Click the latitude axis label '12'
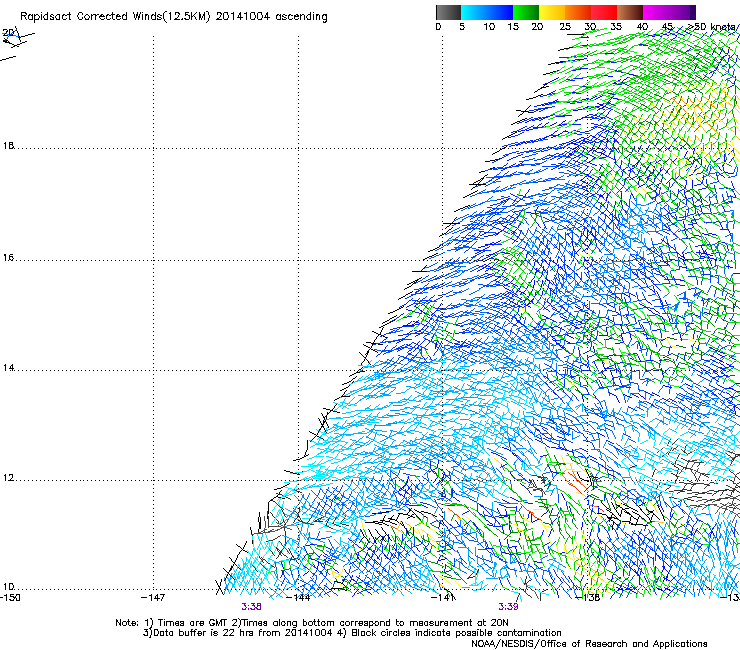 tap(8, 478)
